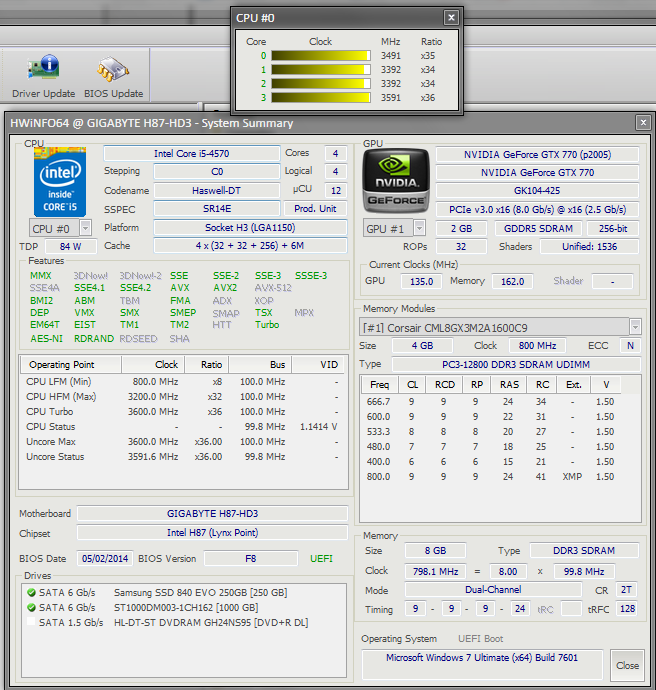Click the Clock column header in operating table
656x690 pixels.
click(x=153, y=364)
